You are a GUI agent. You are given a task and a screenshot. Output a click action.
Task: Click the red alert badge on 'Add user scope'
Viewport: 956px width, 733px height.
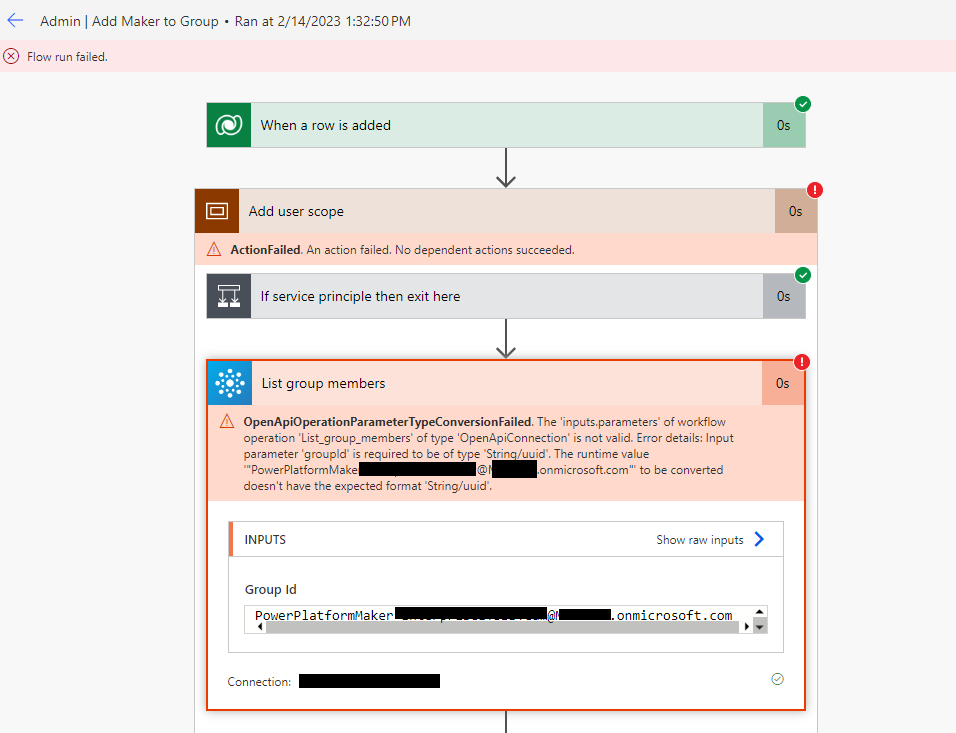[x=815, y=189]
